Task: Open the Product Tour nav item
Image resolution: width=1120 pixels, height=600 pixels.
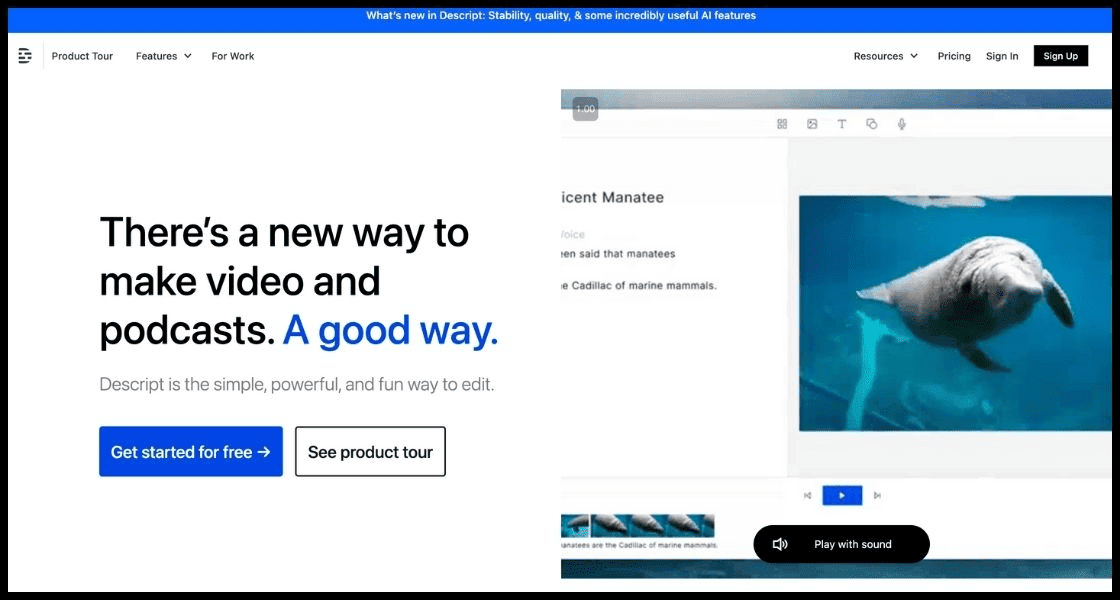Action: [82, 56]
